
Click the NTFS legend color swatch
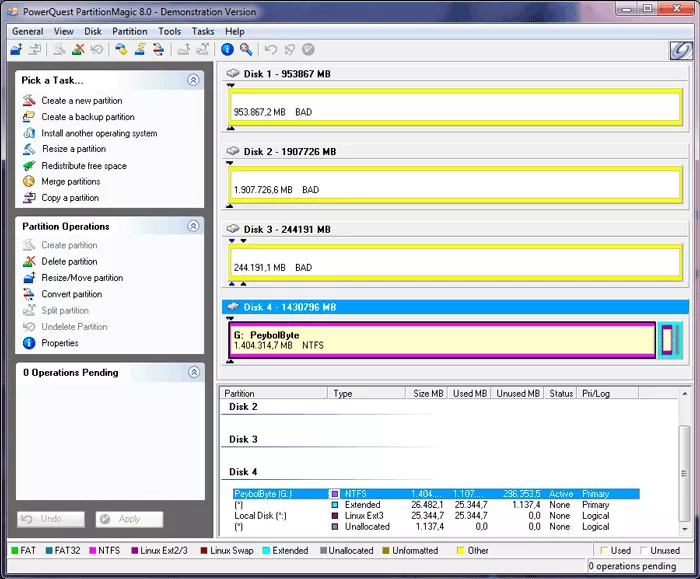click(x=93, y=550)
